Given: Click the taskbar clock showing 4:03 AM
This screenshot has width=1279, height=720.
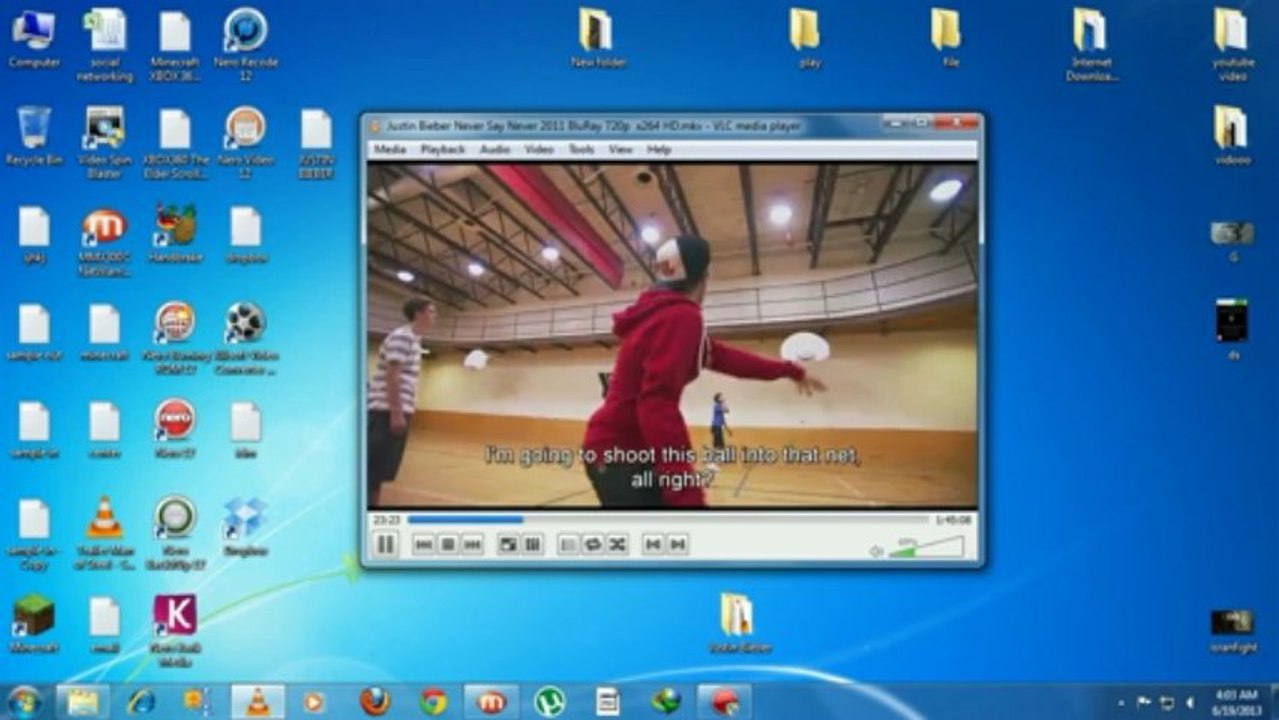Looking at the screenshot, I should pyautogui.click(x=1235, y=702).
